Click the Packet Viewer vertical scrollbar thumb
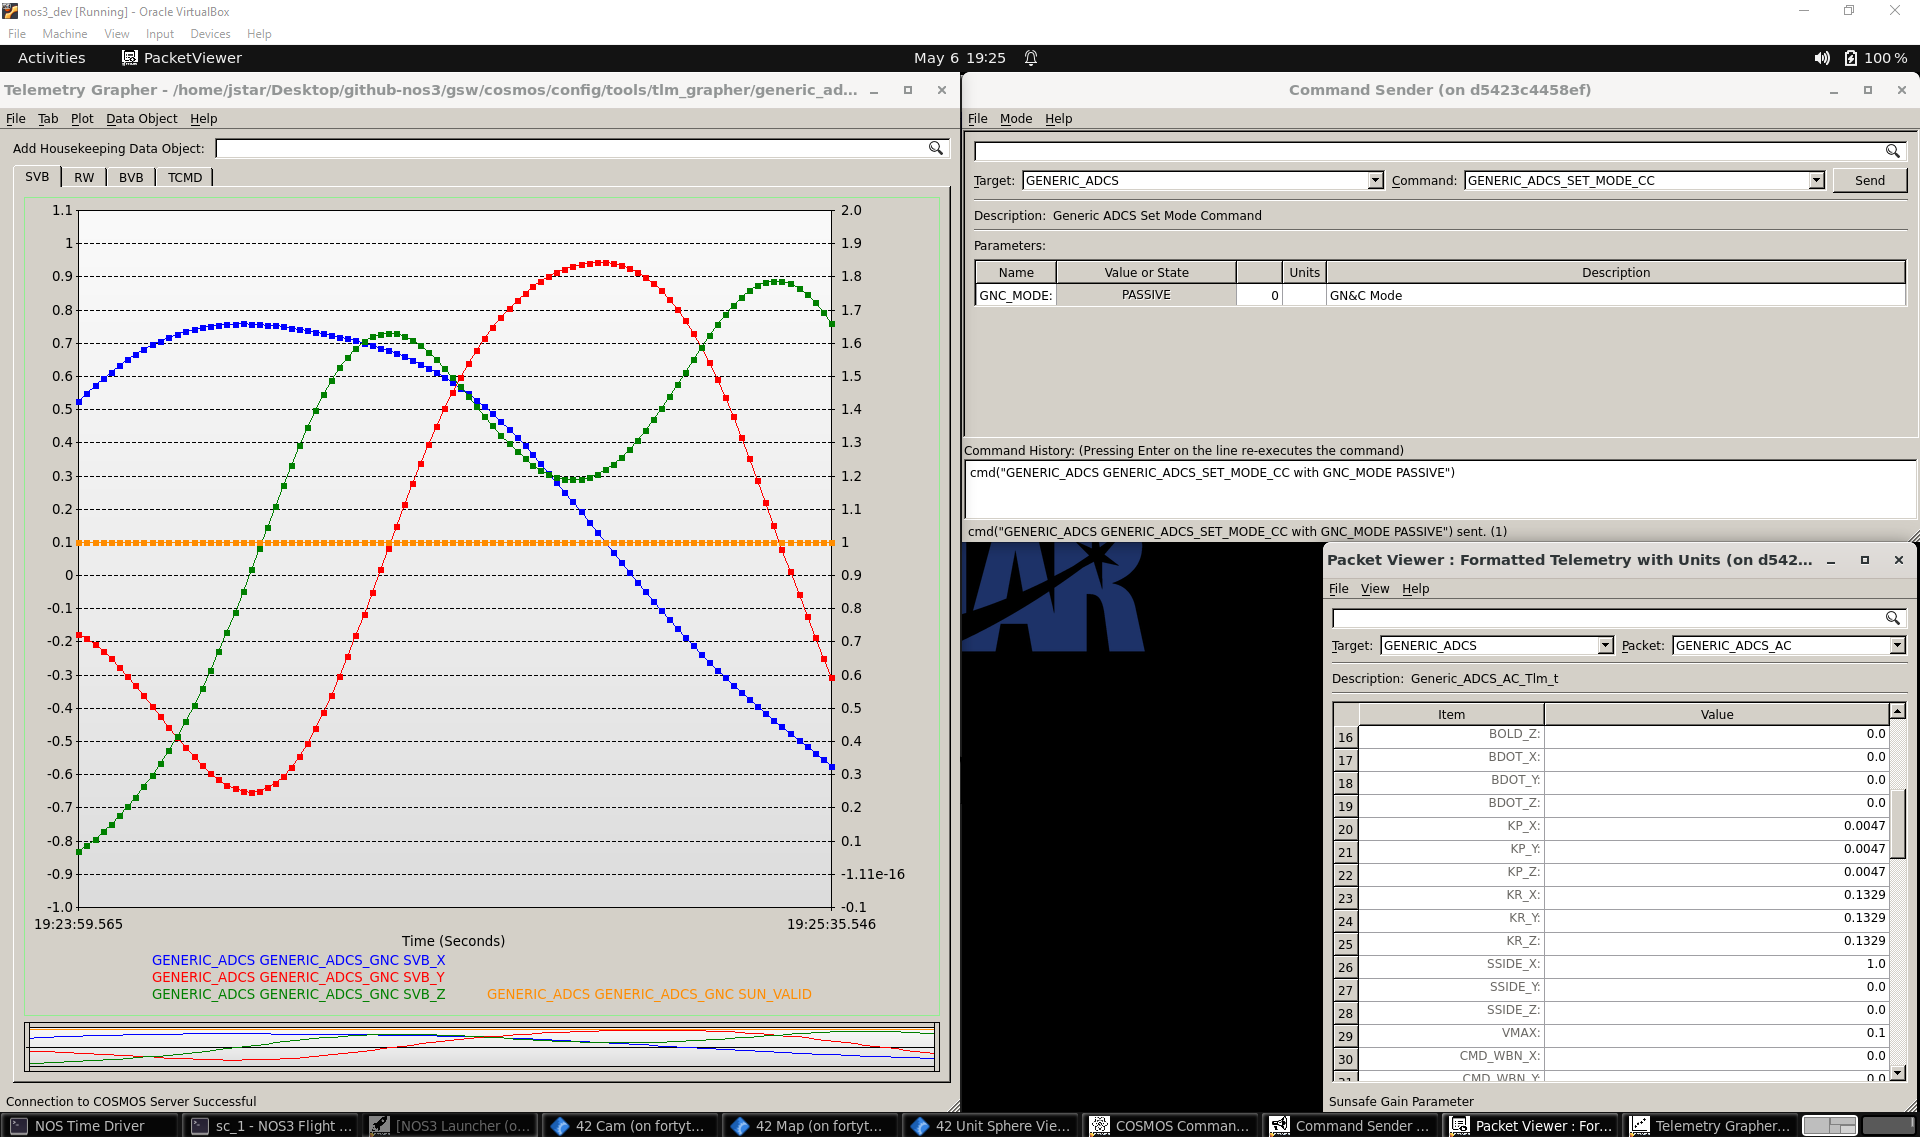1920x1137 pixels. (x=1898, y=822)
